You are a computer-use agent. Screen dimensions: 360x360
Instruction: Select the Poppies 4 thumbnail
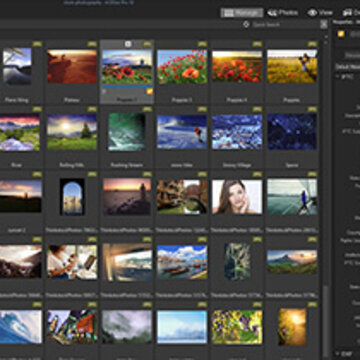tap(237, 66)
